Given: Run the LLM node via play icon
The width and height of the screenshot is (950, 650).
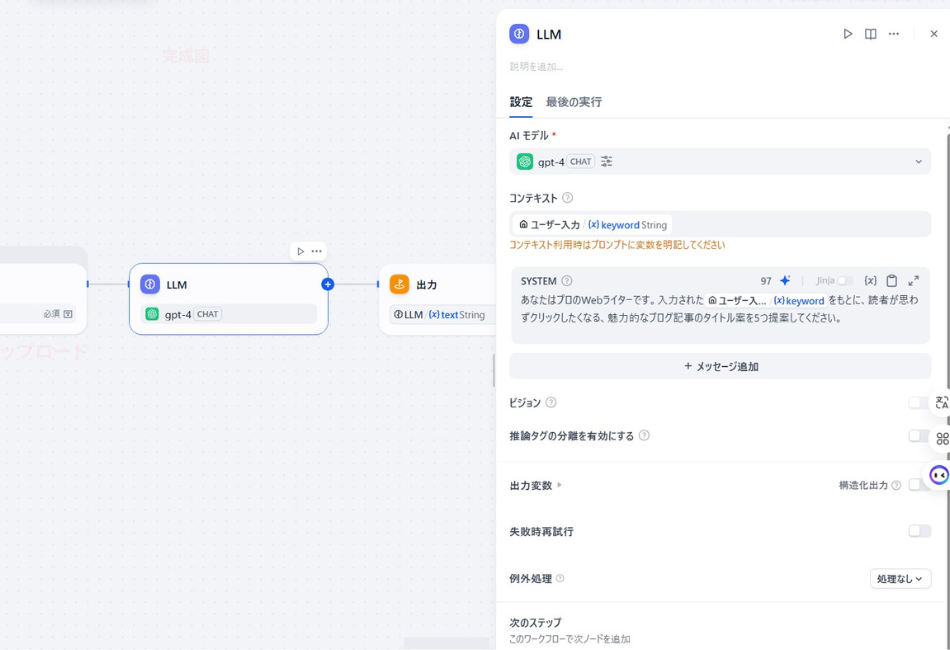Looking at the screenshot, I should pyautogui.click(x=847, y=33).
